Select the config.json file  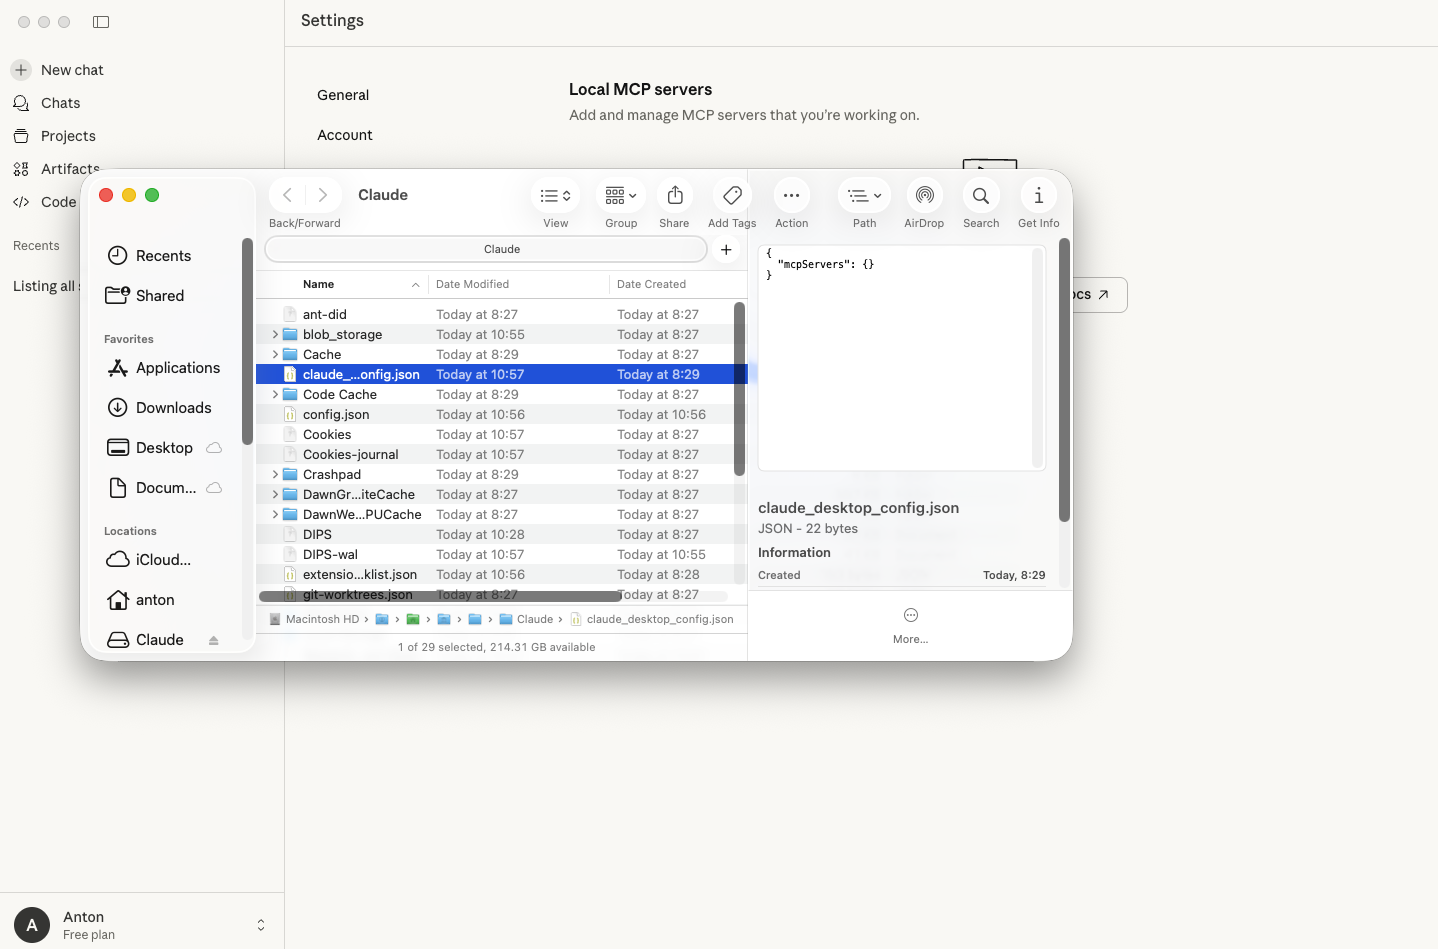click(336, 415)
